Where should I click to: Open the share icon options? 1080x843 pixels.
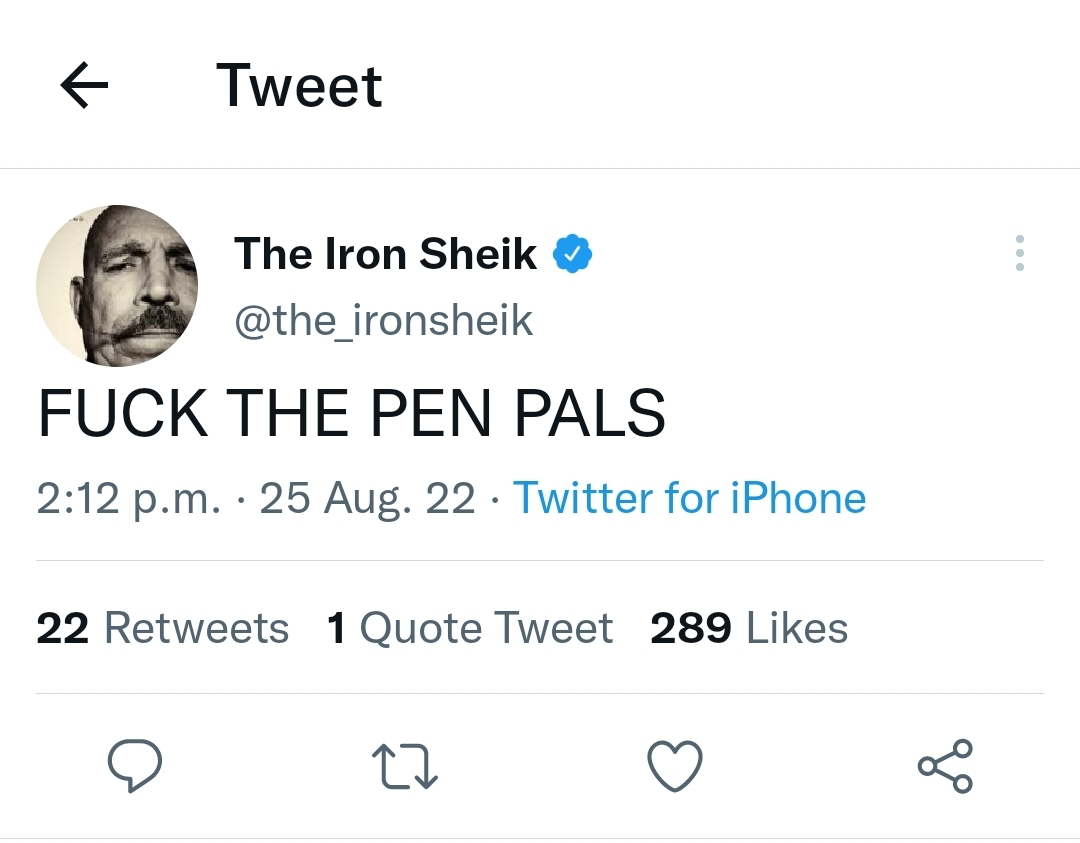pos(945,767)
